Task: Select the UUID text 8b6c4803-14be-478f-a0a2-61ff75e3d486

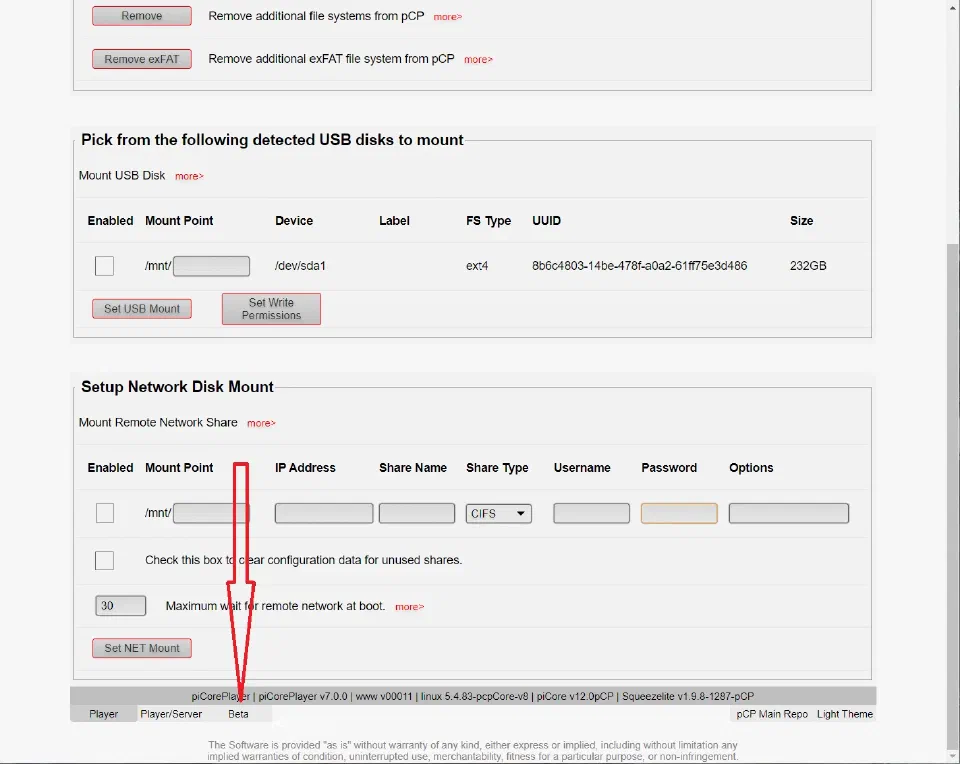Action: click(x=639, y=266)
